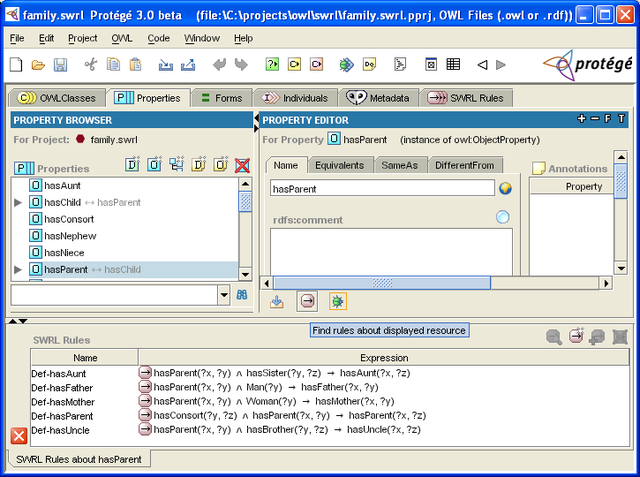Click the blue O create object property icon
Screen dimensions: 640x477
pyautogui.click(x=154, y=164)
